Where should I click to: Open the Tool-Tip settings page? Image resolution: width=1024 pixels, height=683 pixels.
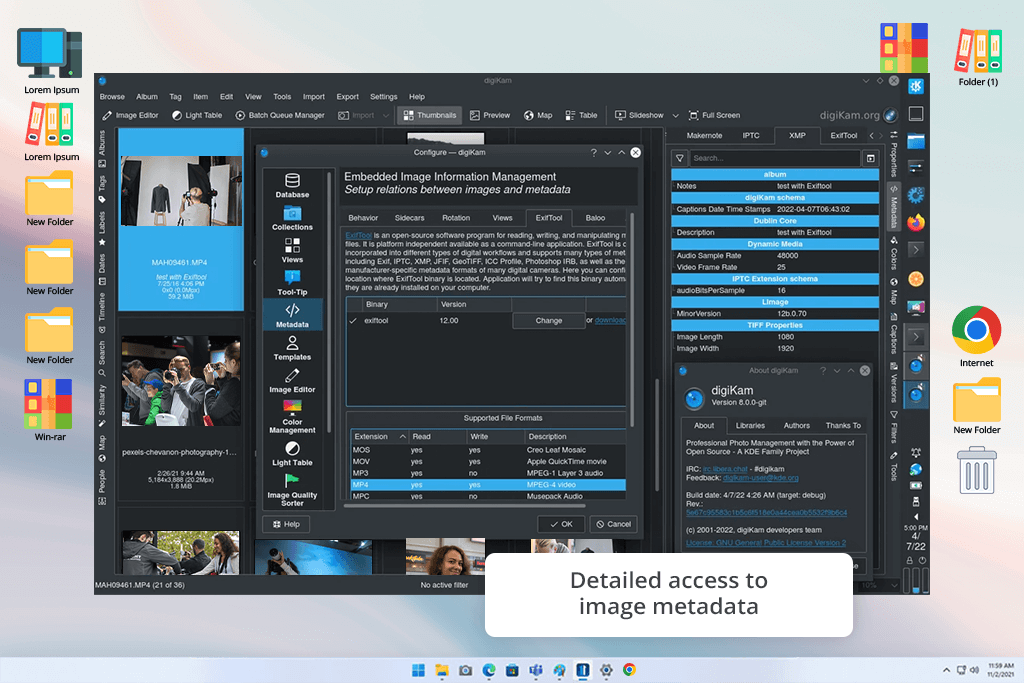[x=292, y=283]
